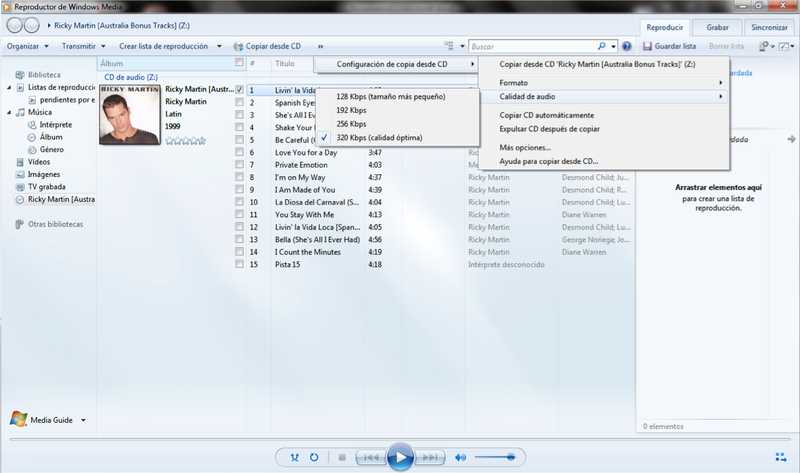The width and height of the screenshot is (800, 473).
Task: Uncheck track 1 Livin' la Vida checkbox
Action: (x=239, y=89)
